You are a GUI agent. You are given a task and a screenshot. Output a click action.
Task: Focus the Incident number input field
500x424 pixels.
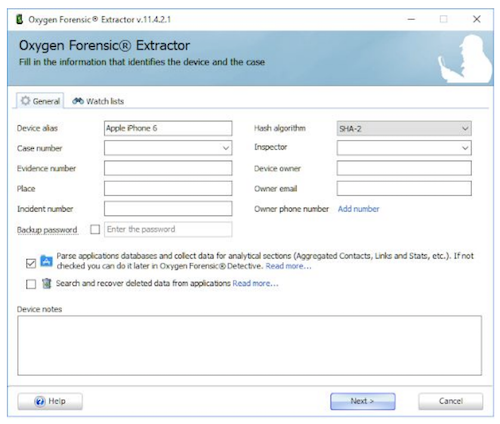click(168, 209)
